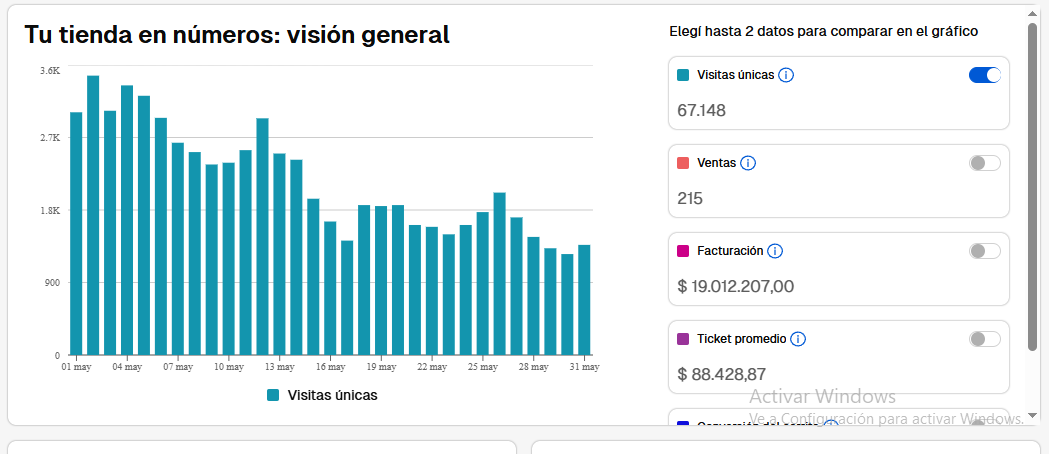Viewport: 1049px width, 454px height.
Task: Click the scrollbar up arrow in metrics panel
Action: [x=1032, y=13]
